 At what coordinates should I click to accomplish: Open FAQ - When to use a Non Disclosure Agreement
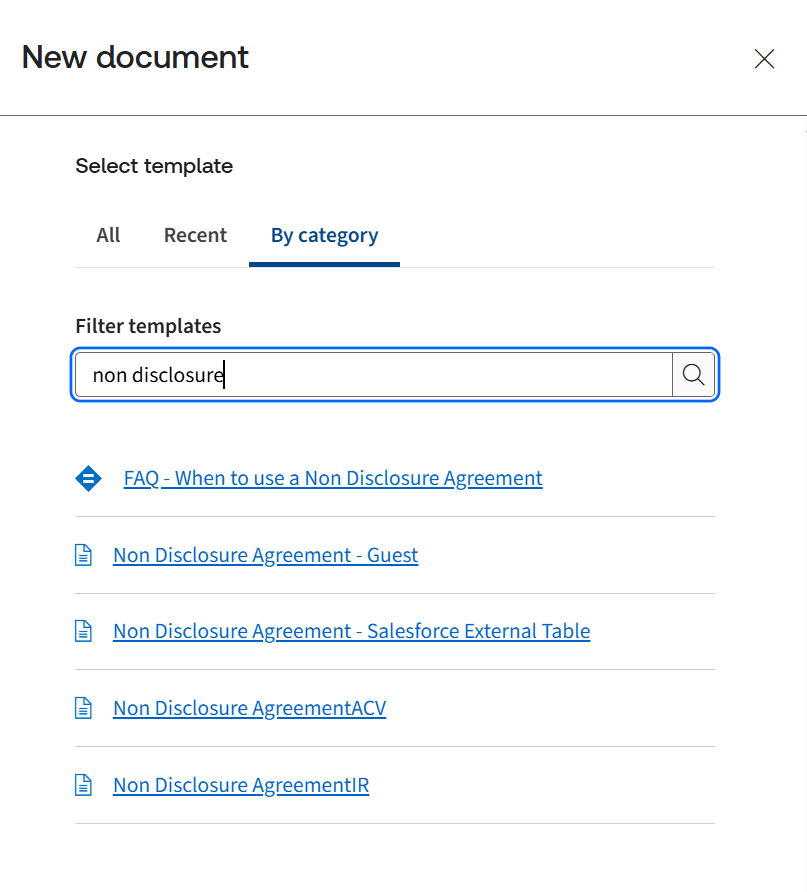pos(332,478)
